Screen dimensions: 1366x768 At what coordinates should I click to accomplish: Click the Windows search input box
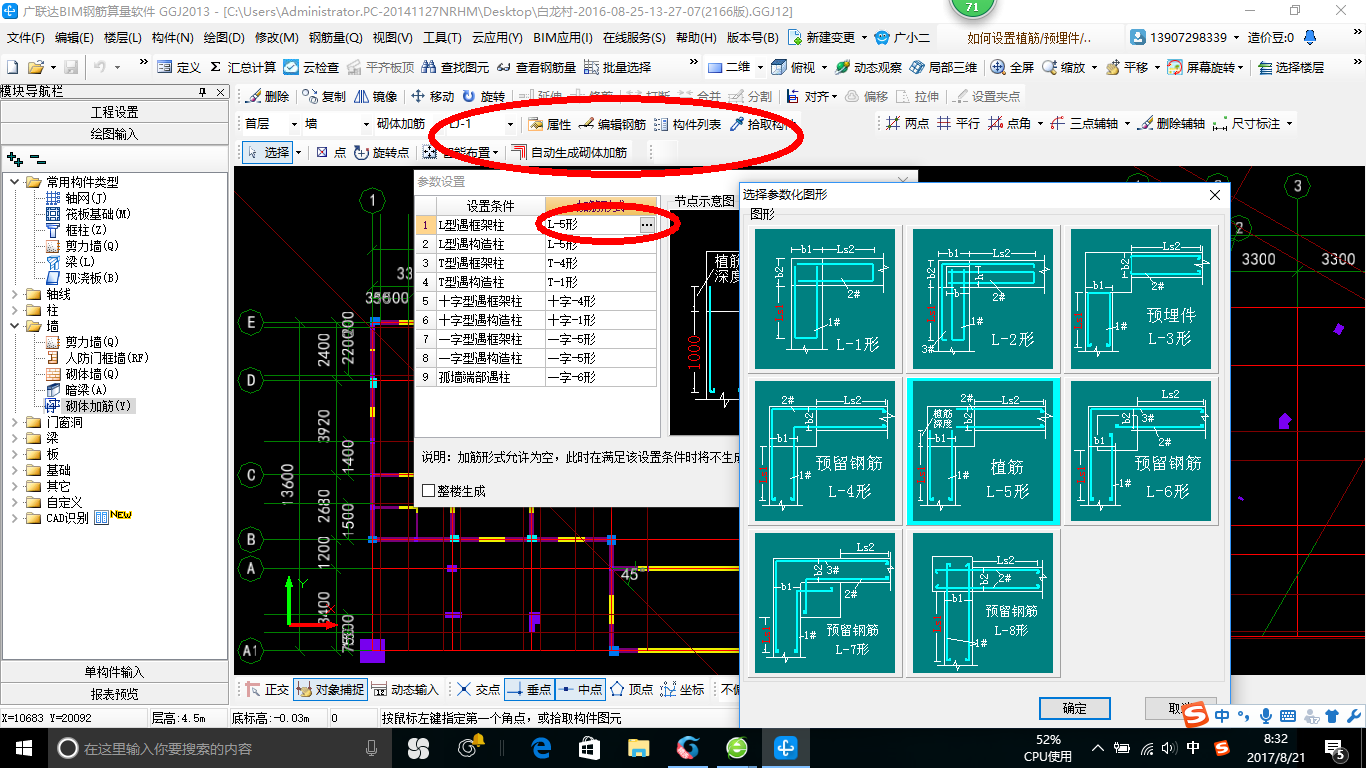point(218,748)
